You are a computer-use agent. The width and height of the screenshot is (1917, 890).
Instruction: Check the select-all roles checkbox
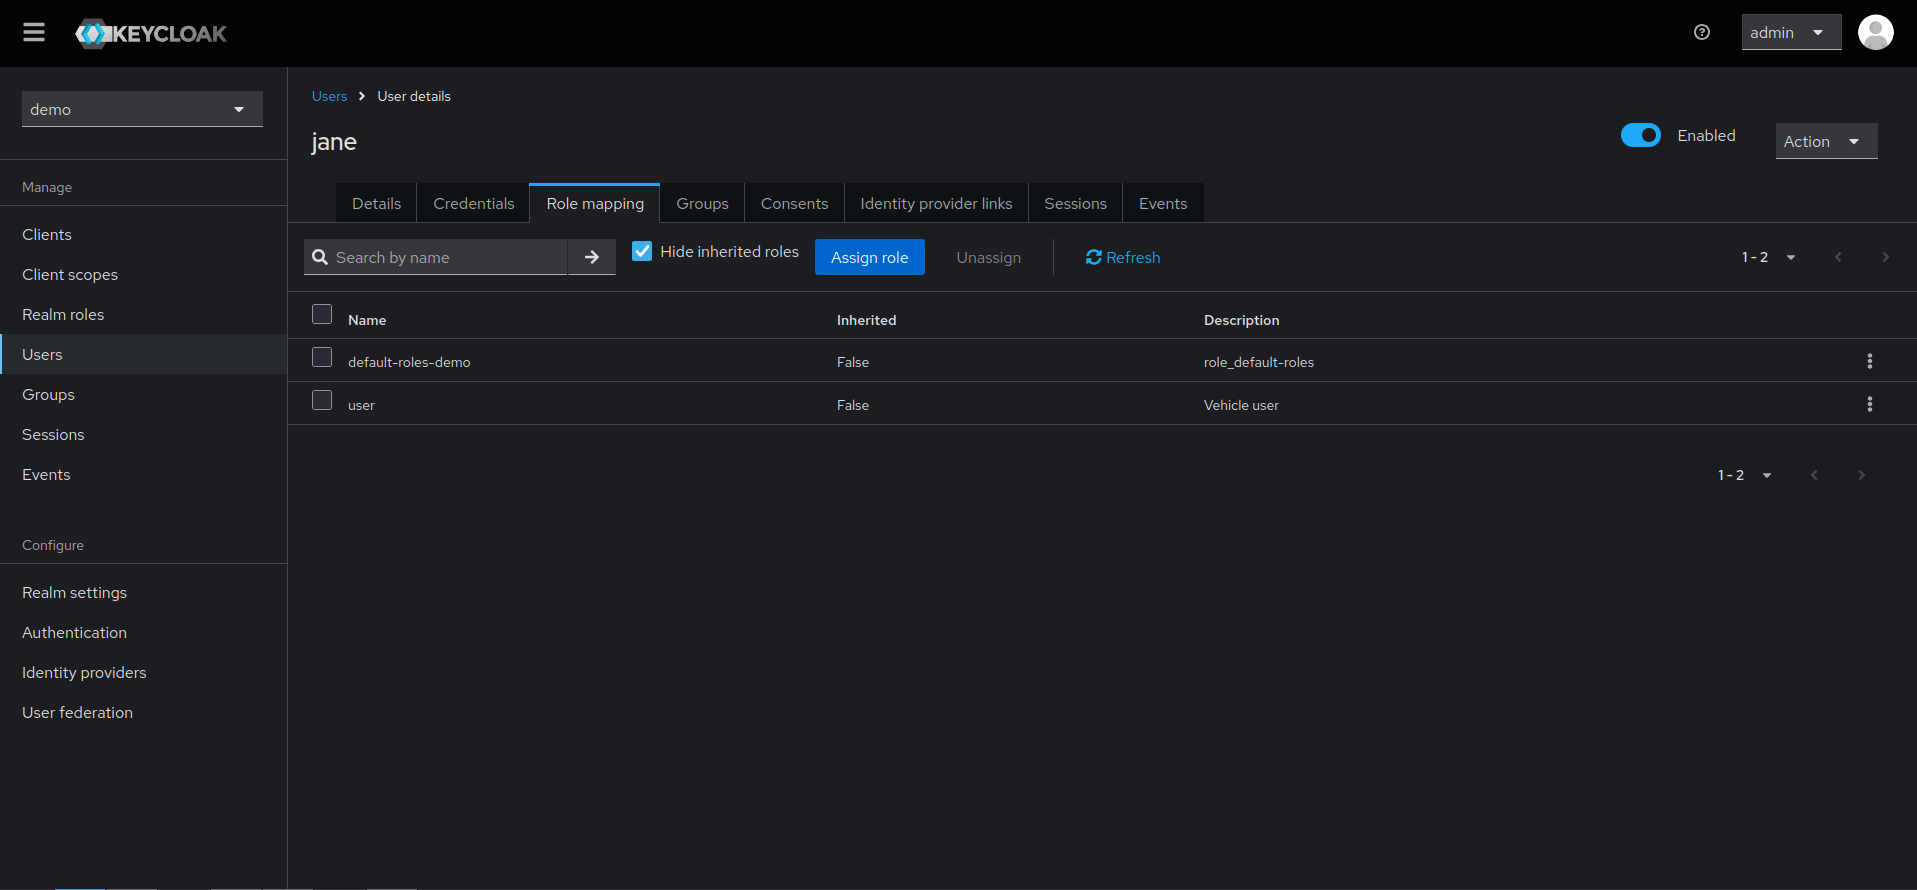[x=322, y=314]
